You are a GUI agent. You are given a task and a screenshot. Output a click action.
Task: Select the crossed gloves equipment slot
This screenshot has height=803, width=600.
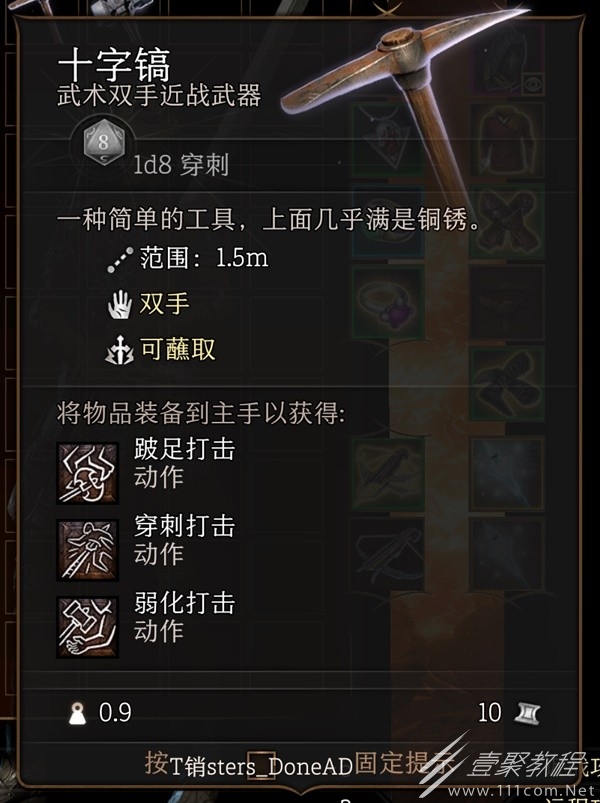(507, 221)
